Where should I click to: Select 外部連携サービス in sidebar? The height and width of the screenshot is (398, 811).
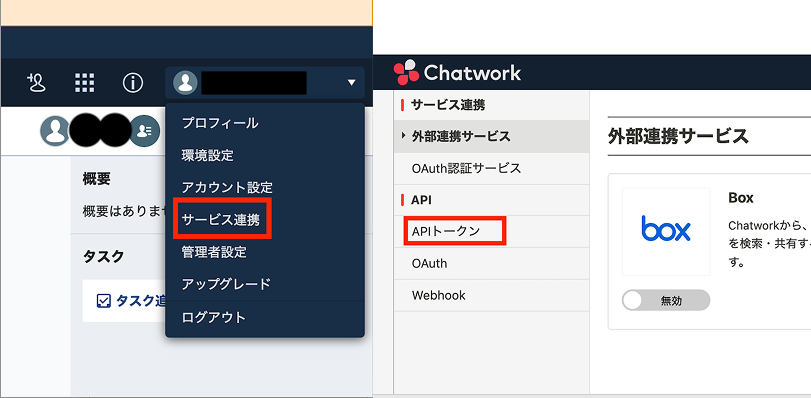pyautogui.click(x=491, y=137)
